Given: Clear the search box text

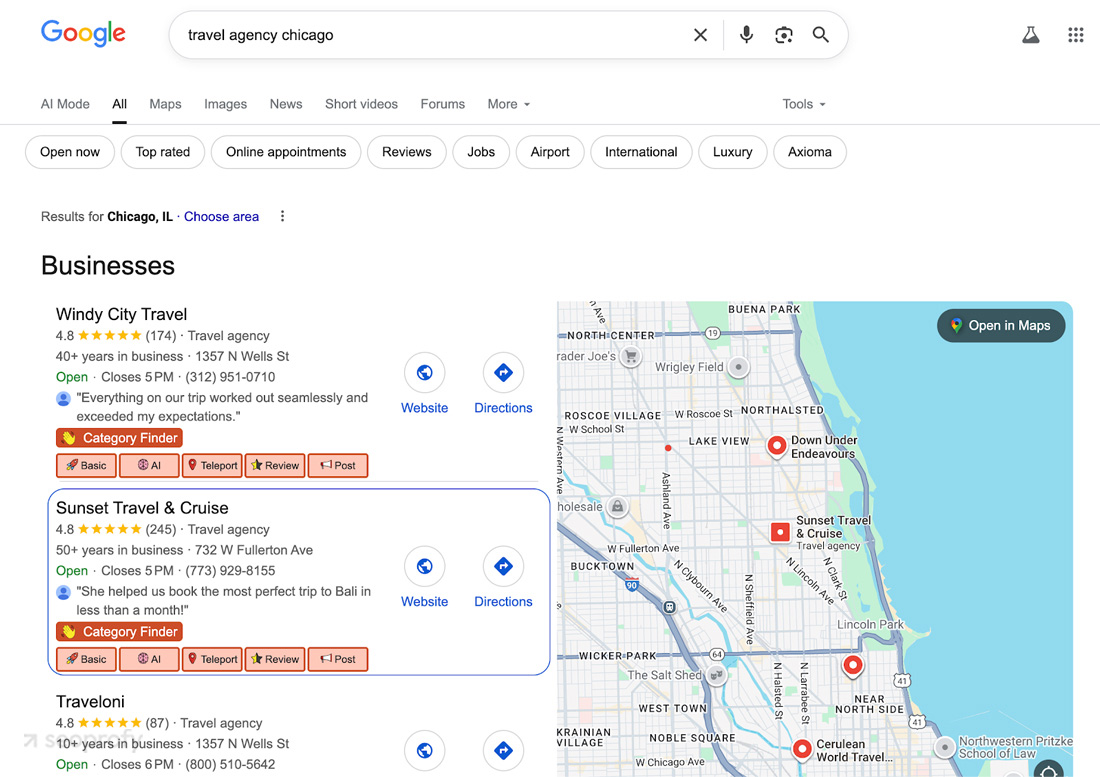Looking at the screenshot, I should click(700, 35).
